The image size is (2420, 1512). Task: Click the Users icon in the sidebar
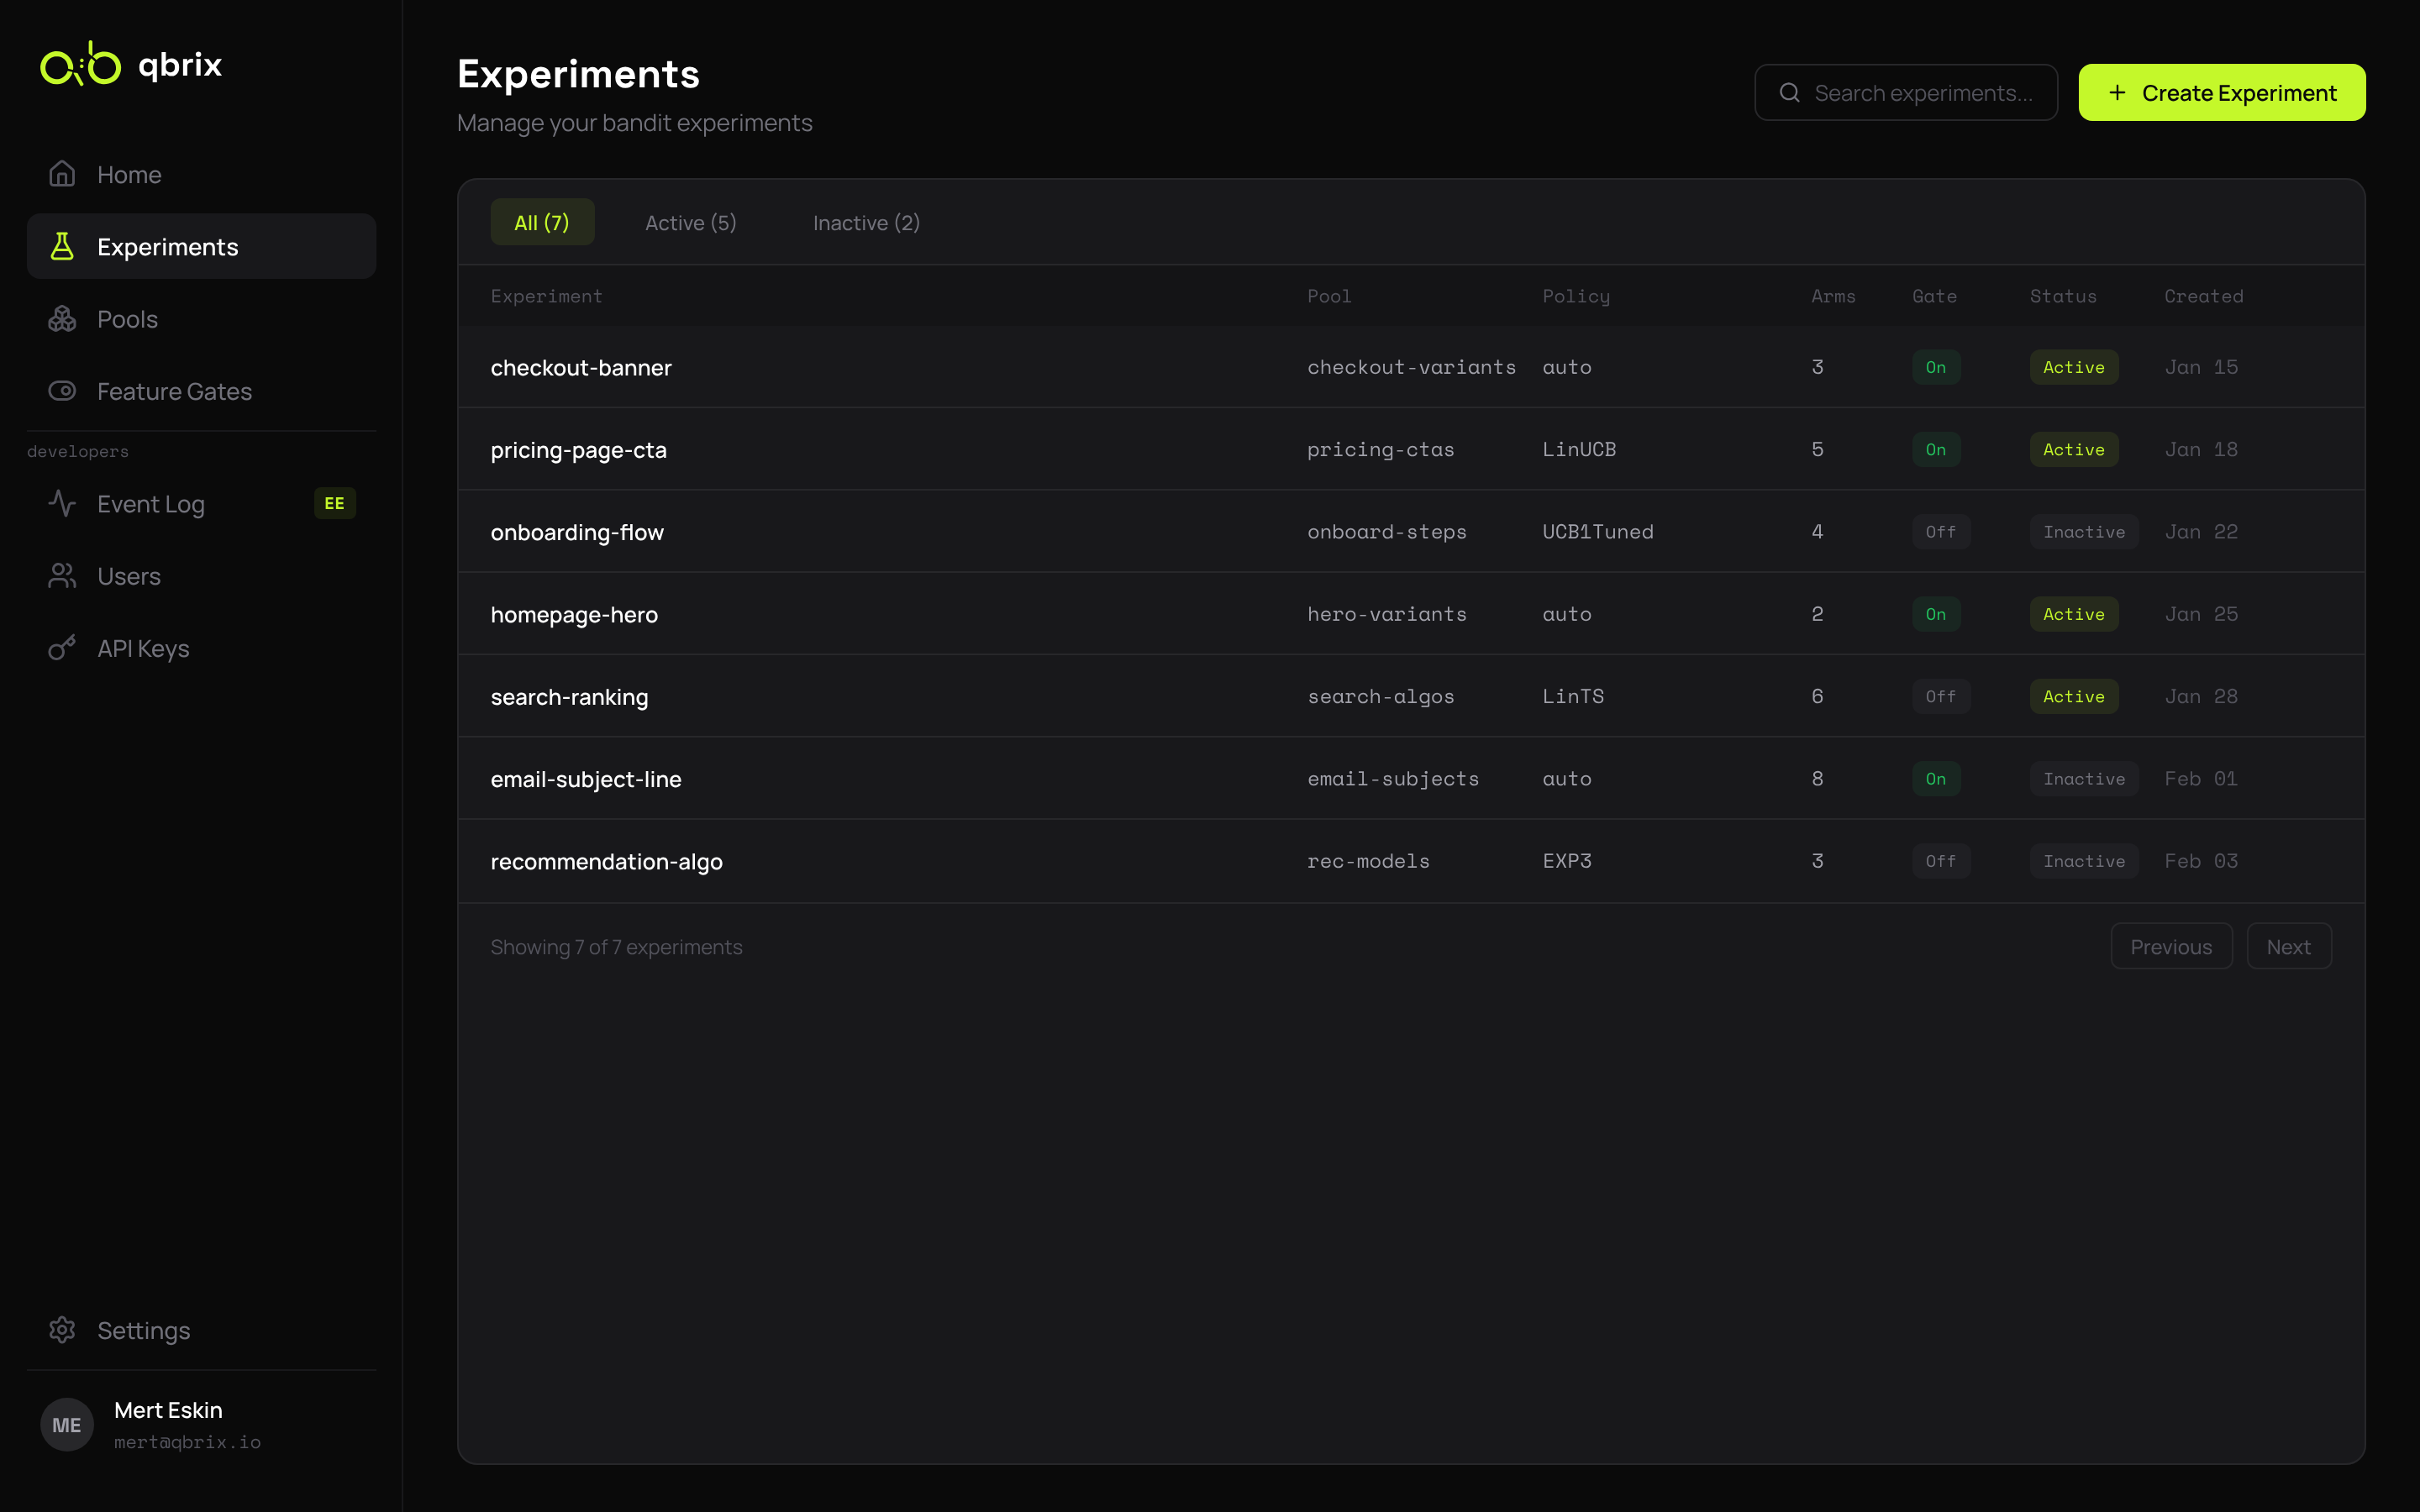[62, 575]
